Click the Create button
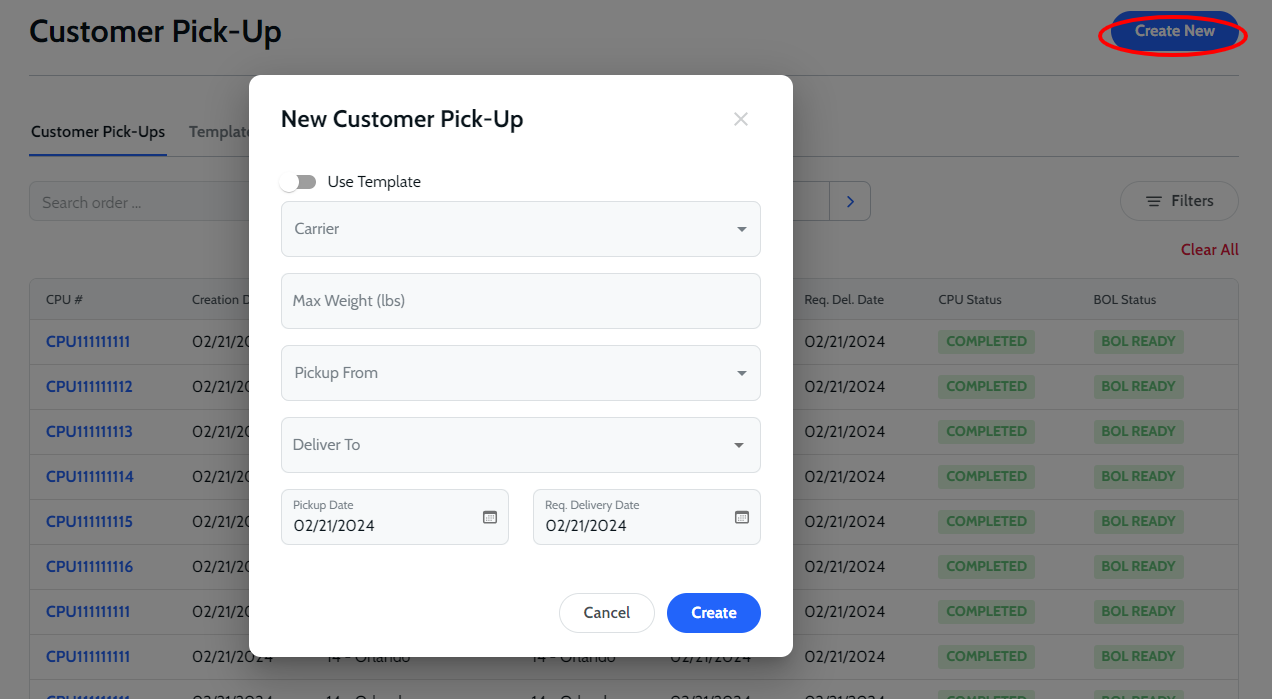The width and height of the screenshot is (1272, 699). tap(713, 613)
